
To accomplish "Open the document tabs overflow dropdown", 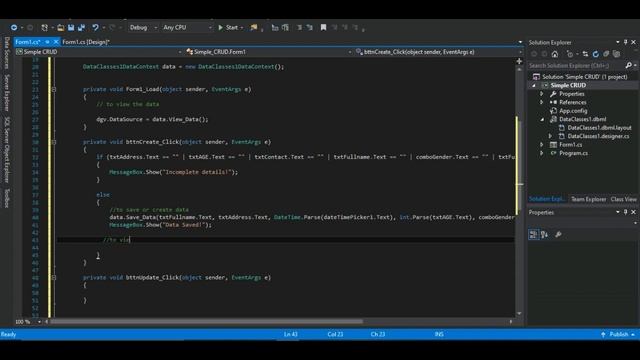I will pyautogui.click(x=520, y=42).
